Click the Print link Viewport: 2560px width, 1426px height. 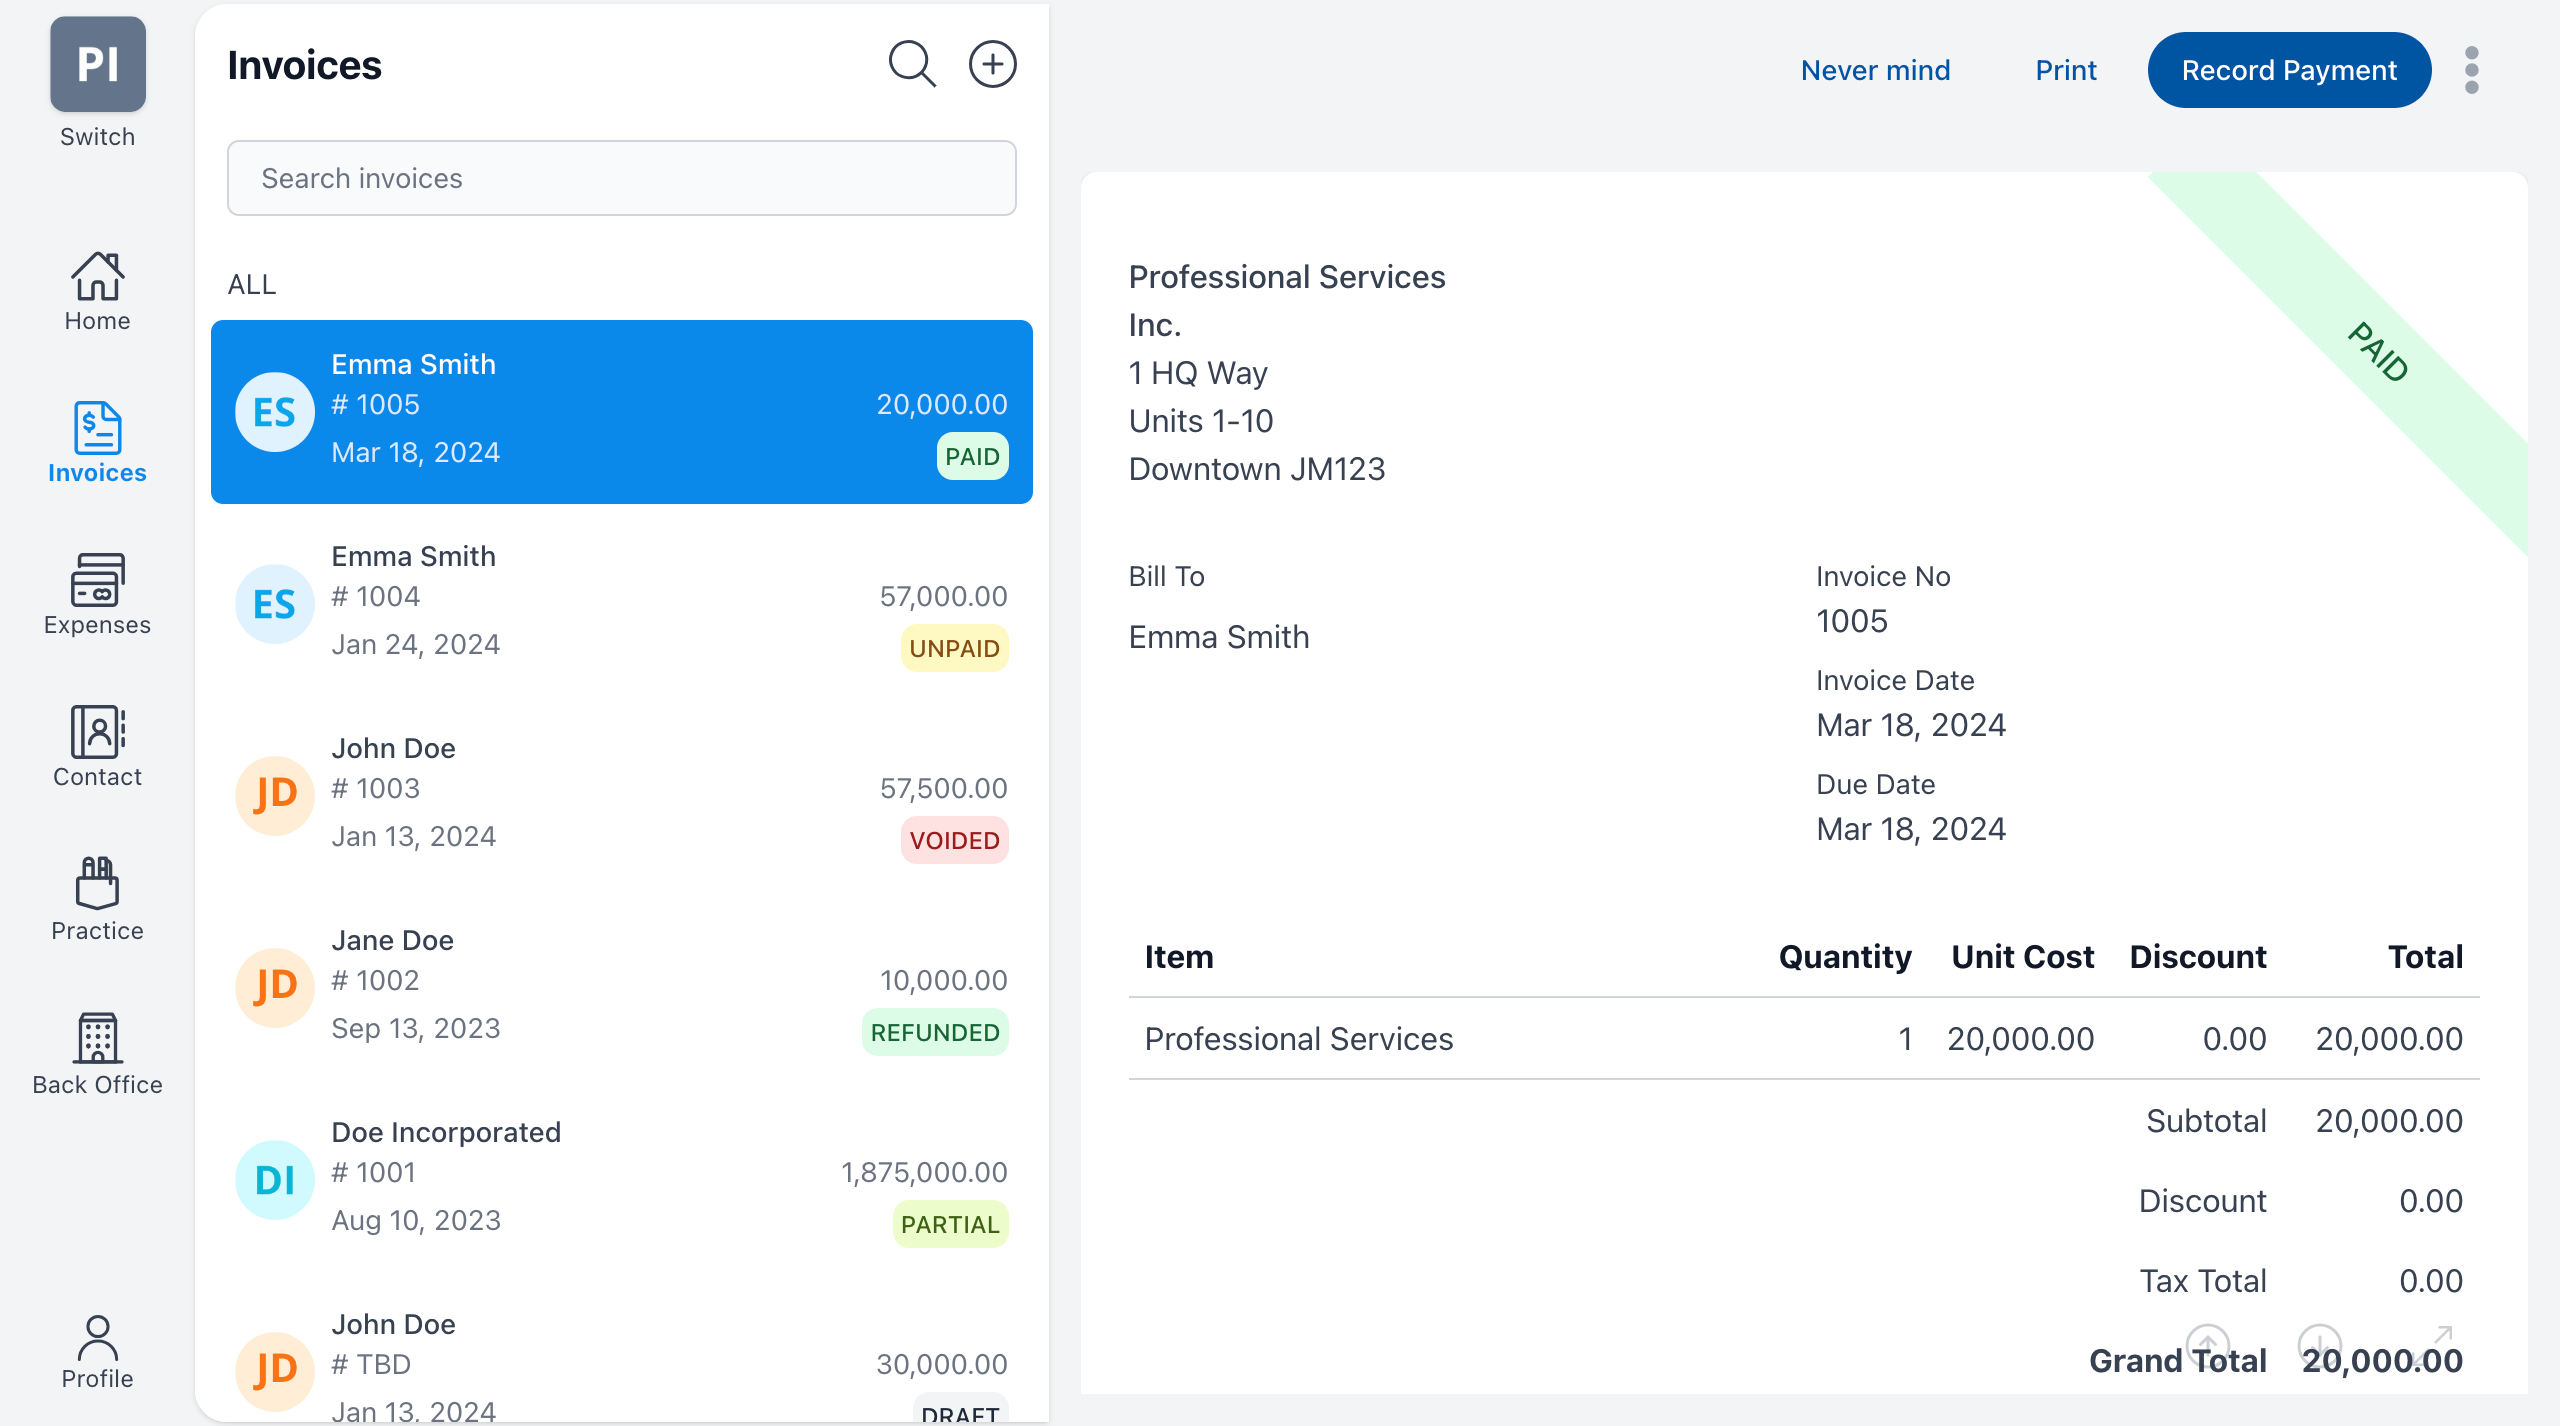2065,70
